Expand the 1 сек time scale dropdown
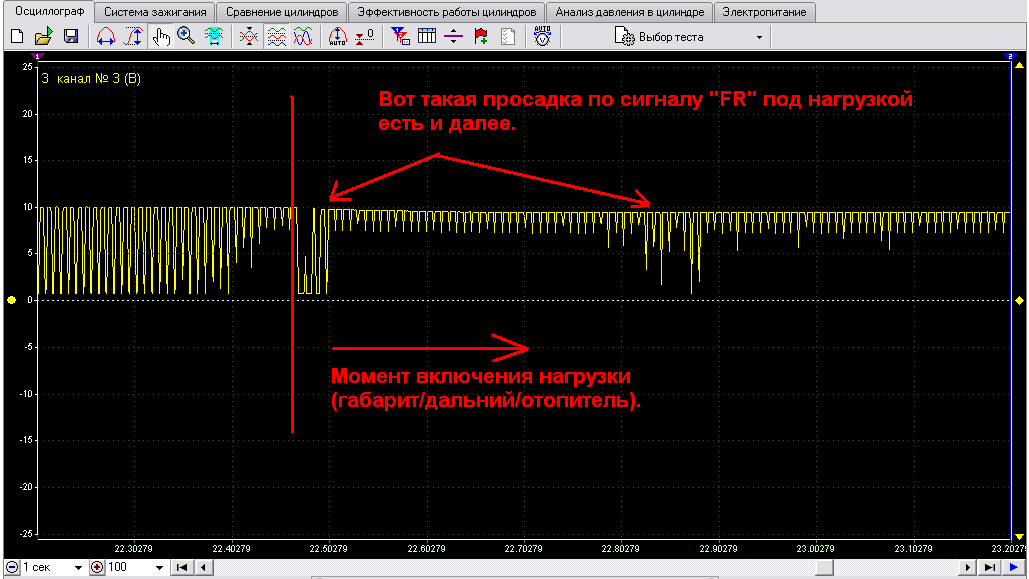 [x=78, y=567]
